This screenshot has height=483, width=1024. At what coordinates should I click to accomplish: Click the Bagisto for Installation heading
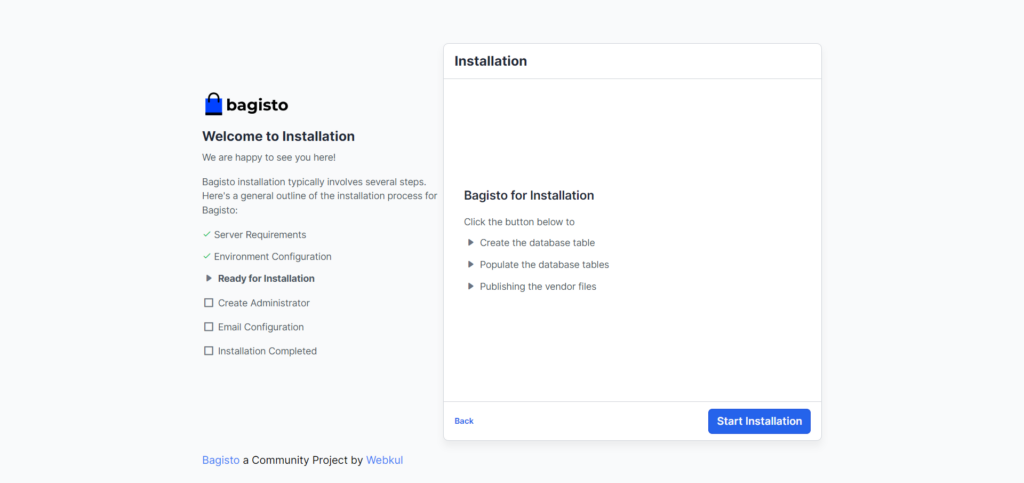(x=529, y=196)
